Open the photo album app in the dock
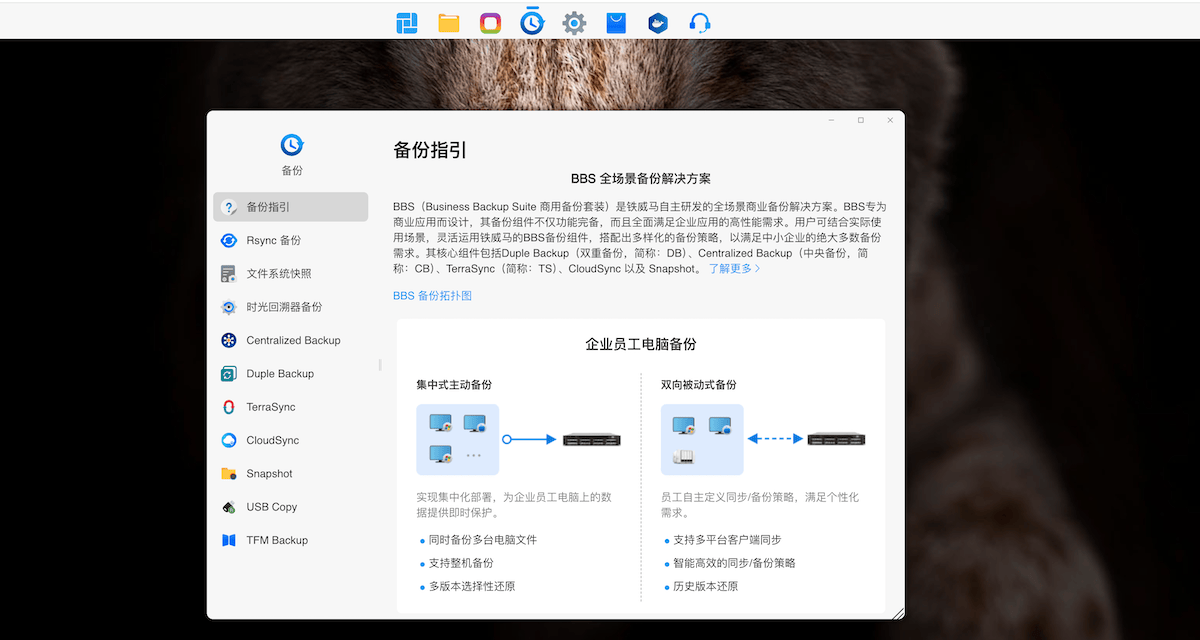1200x640 pixels. tap(490, 21)
